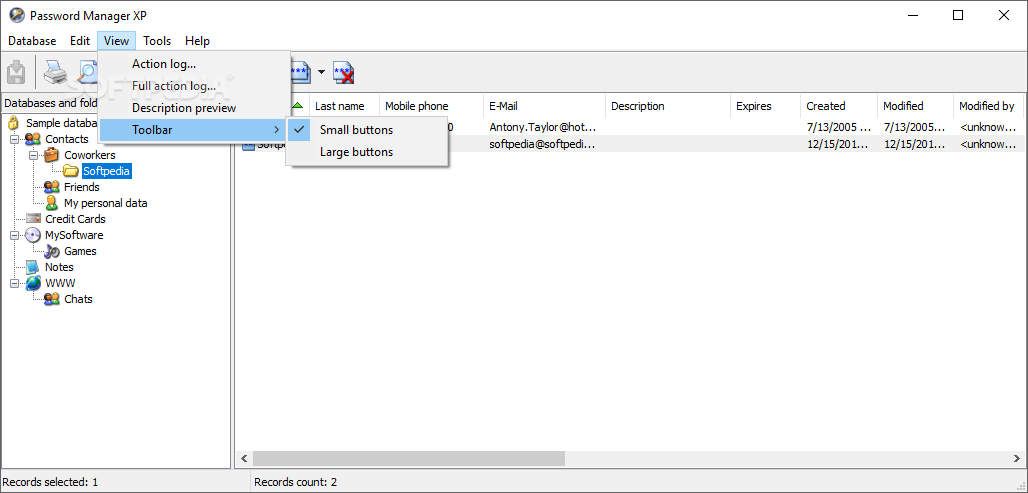Viewport: 1028px width, 493px height.
Task: Collapse the WWW tree node
Action: [14, 283]
